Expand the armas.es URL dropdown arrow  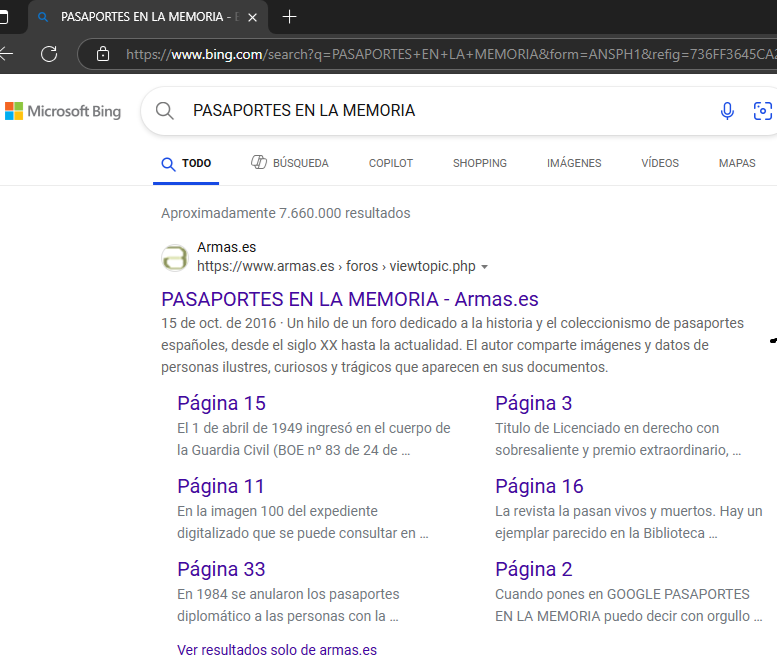[485, 267]
